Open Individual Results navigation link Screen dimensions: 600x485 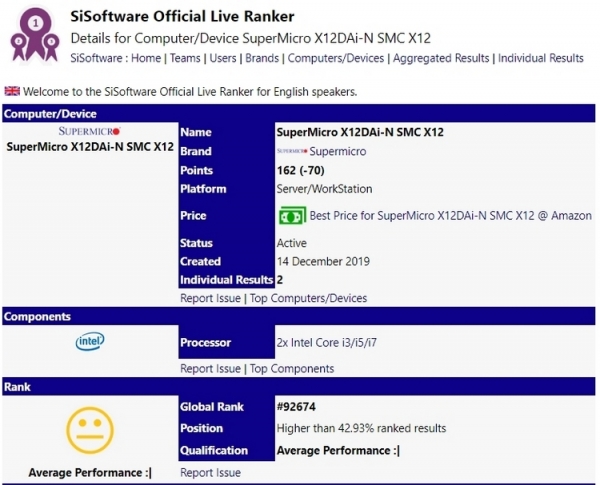tap(540, 58)
